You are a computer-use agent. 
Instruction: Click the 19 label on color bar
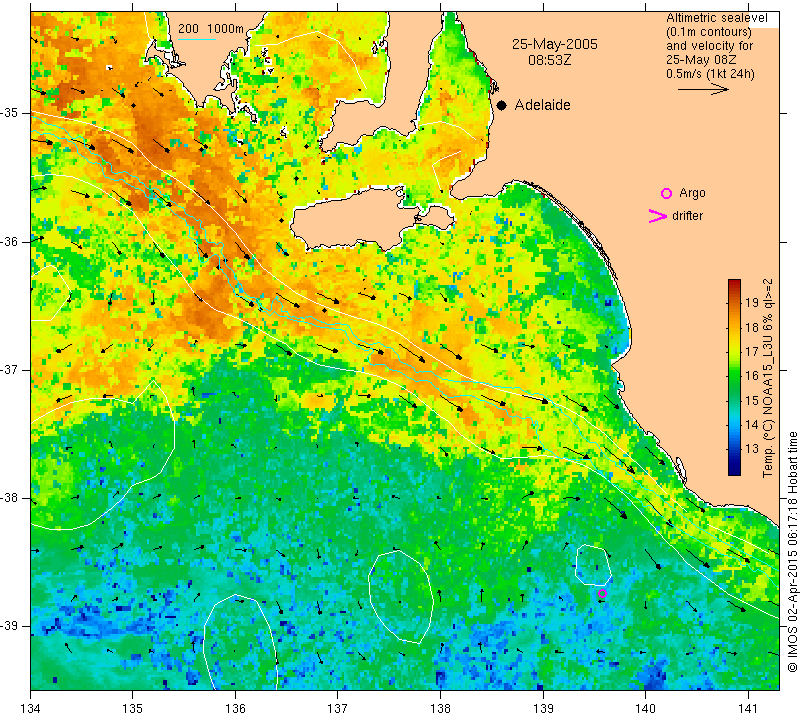(x=752, y=303)
